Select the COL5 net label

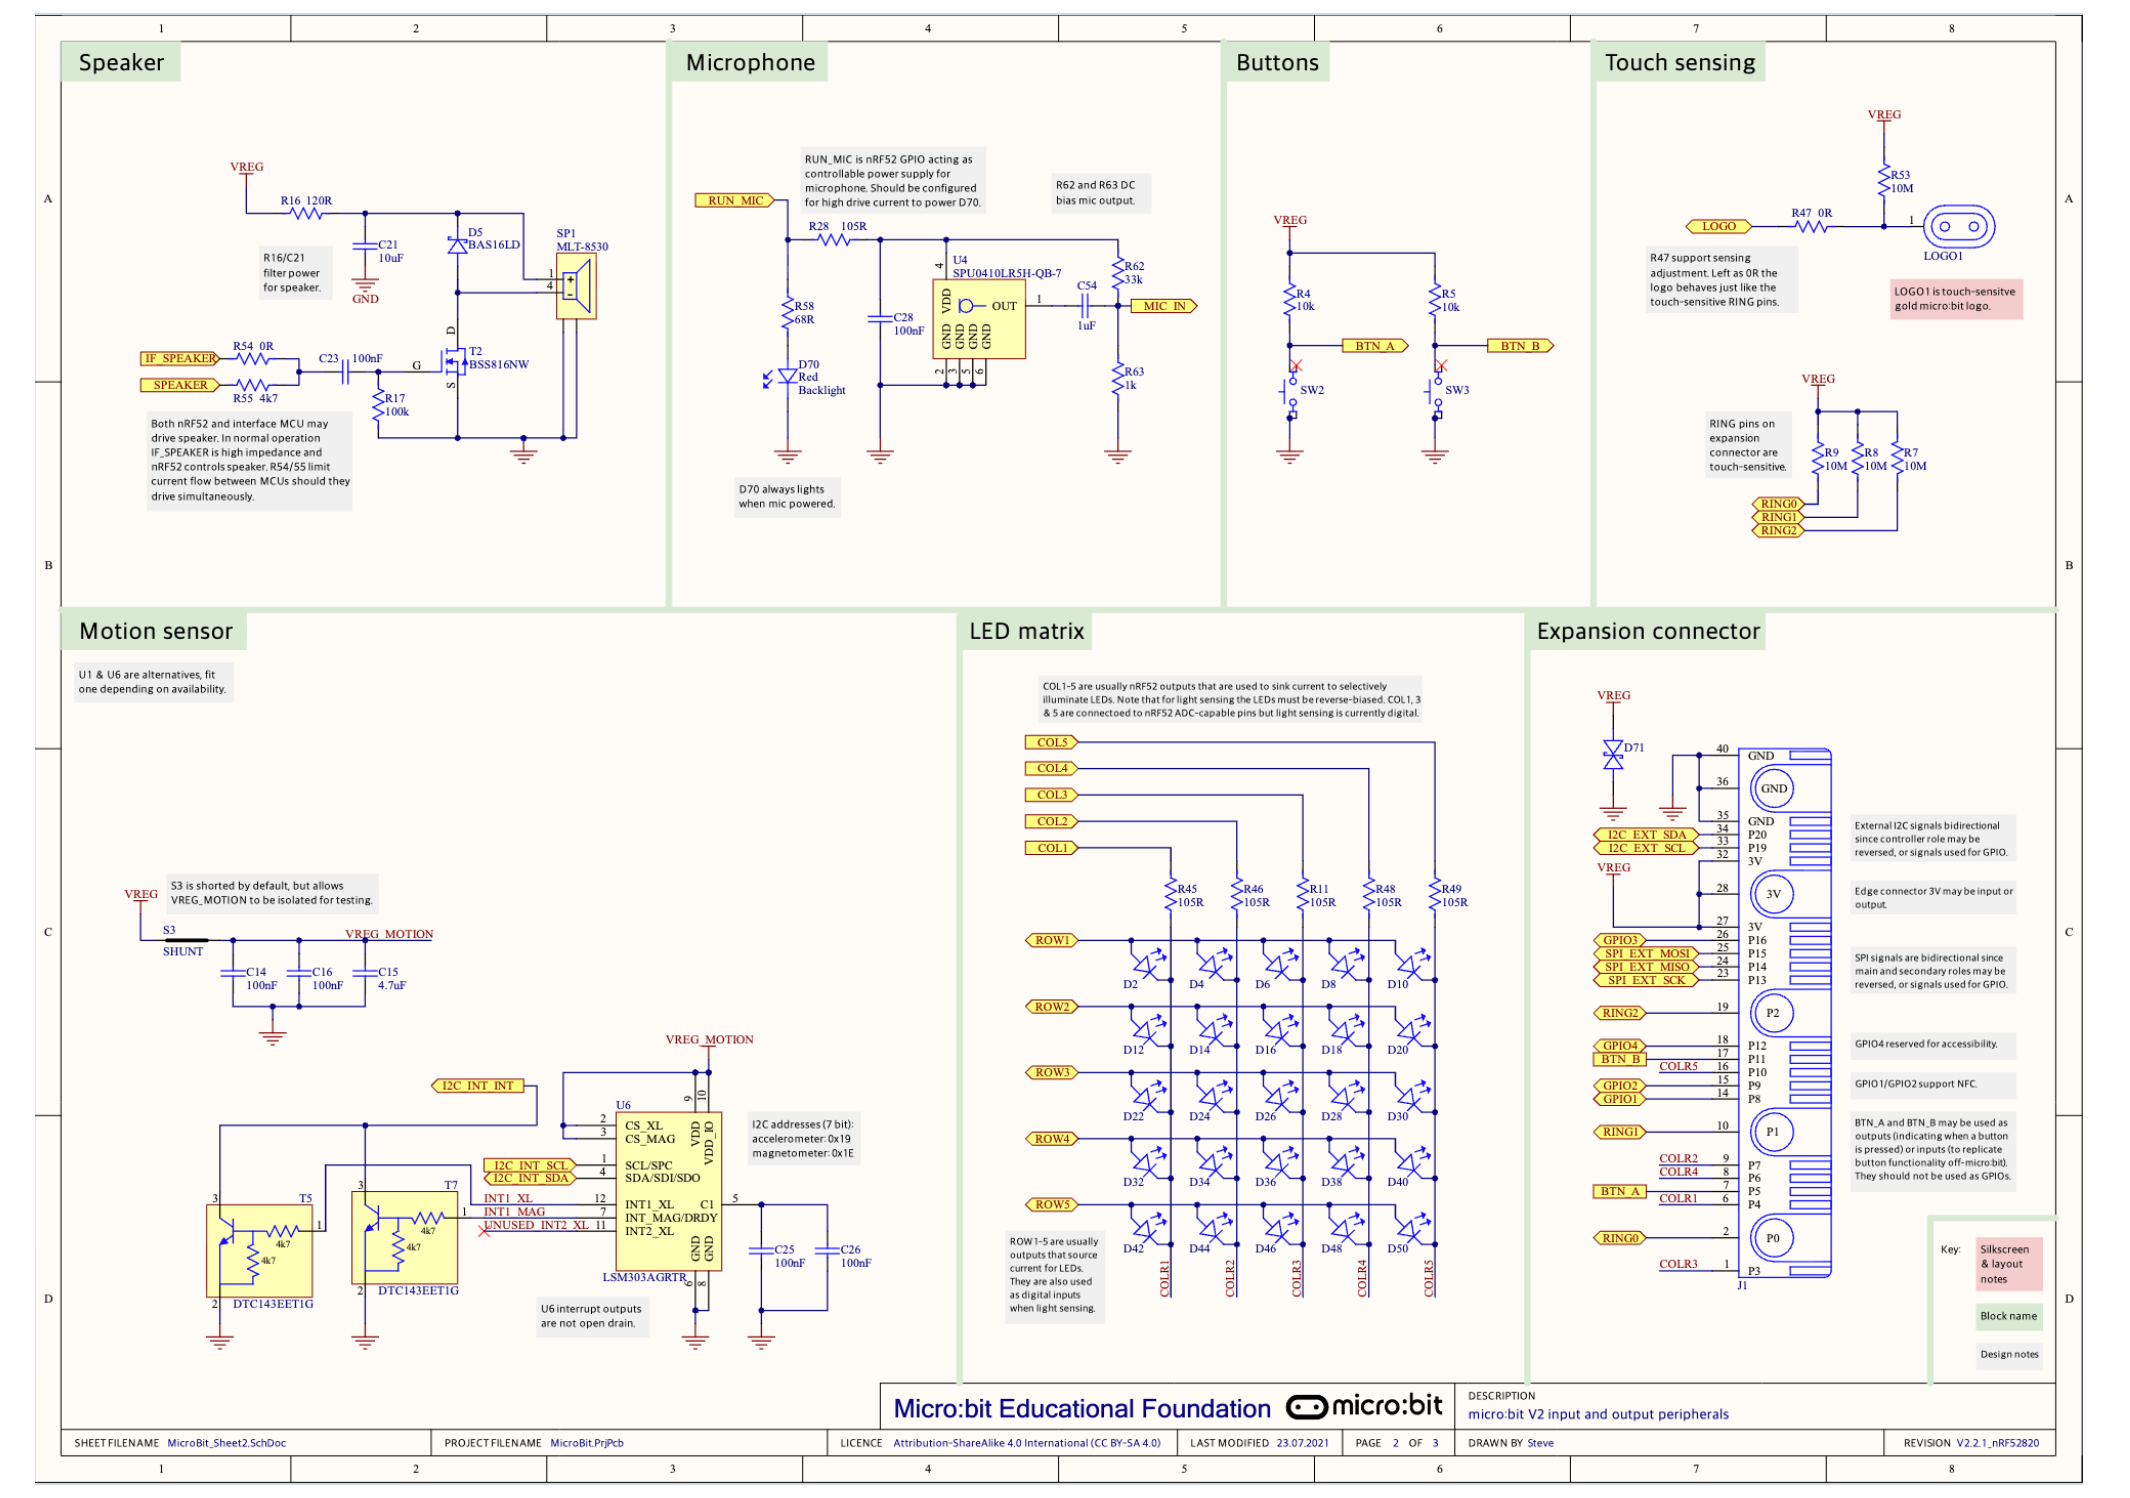coord(1051,742)
